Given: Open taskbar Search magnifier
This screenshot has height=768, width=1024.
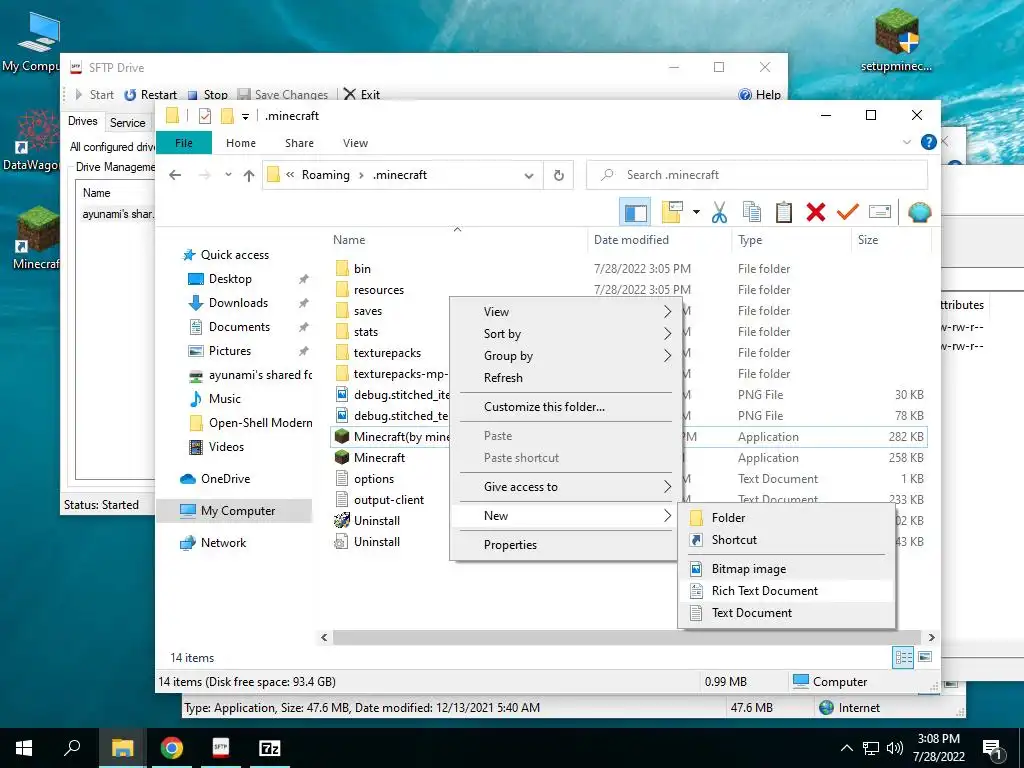Looking at the screenshot, I should tap(72, 748).
